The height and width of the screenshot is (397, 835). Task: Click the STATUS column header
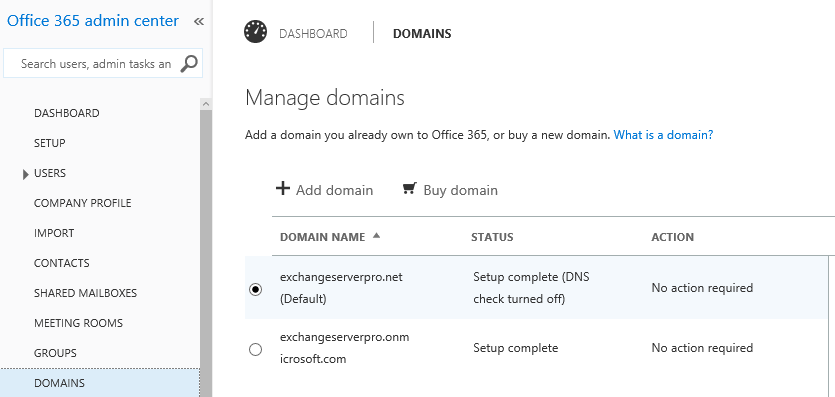[492, 237]
